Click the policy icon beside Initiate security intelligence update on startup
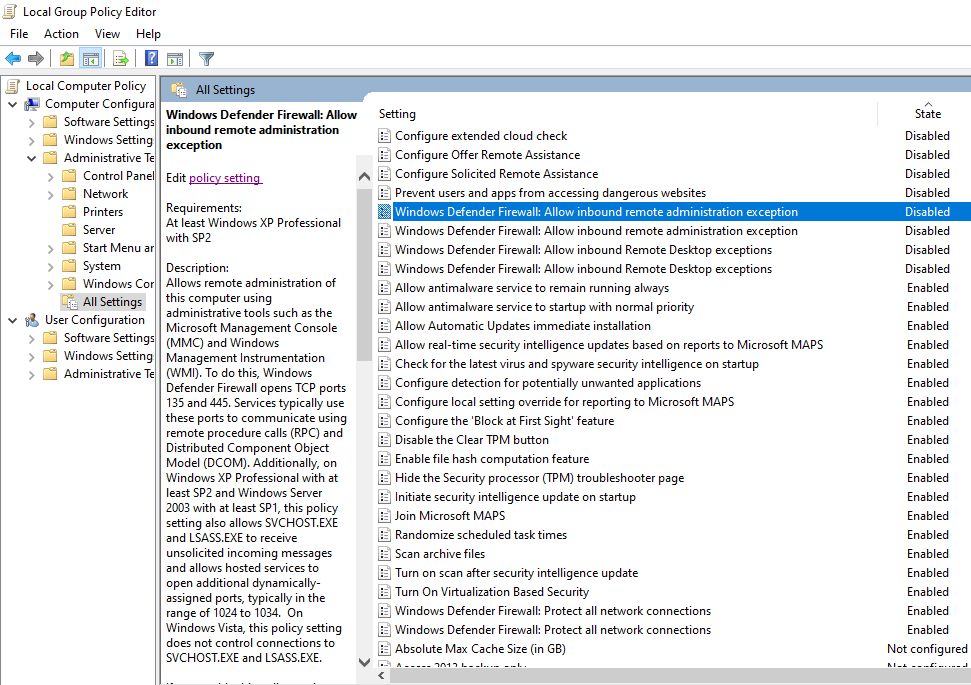This screenshot has height=685, width=971. (385, 497)
